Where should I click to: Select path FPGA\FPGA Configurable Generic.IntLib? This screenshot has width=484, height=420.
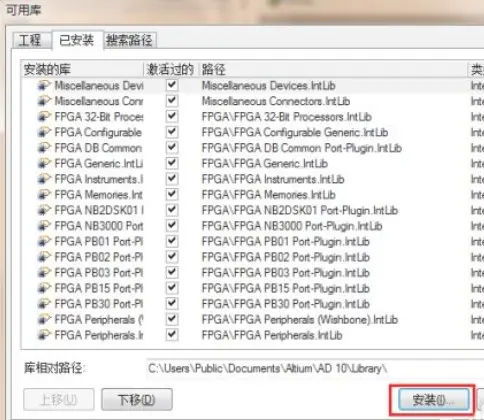(x=295, y=132)
